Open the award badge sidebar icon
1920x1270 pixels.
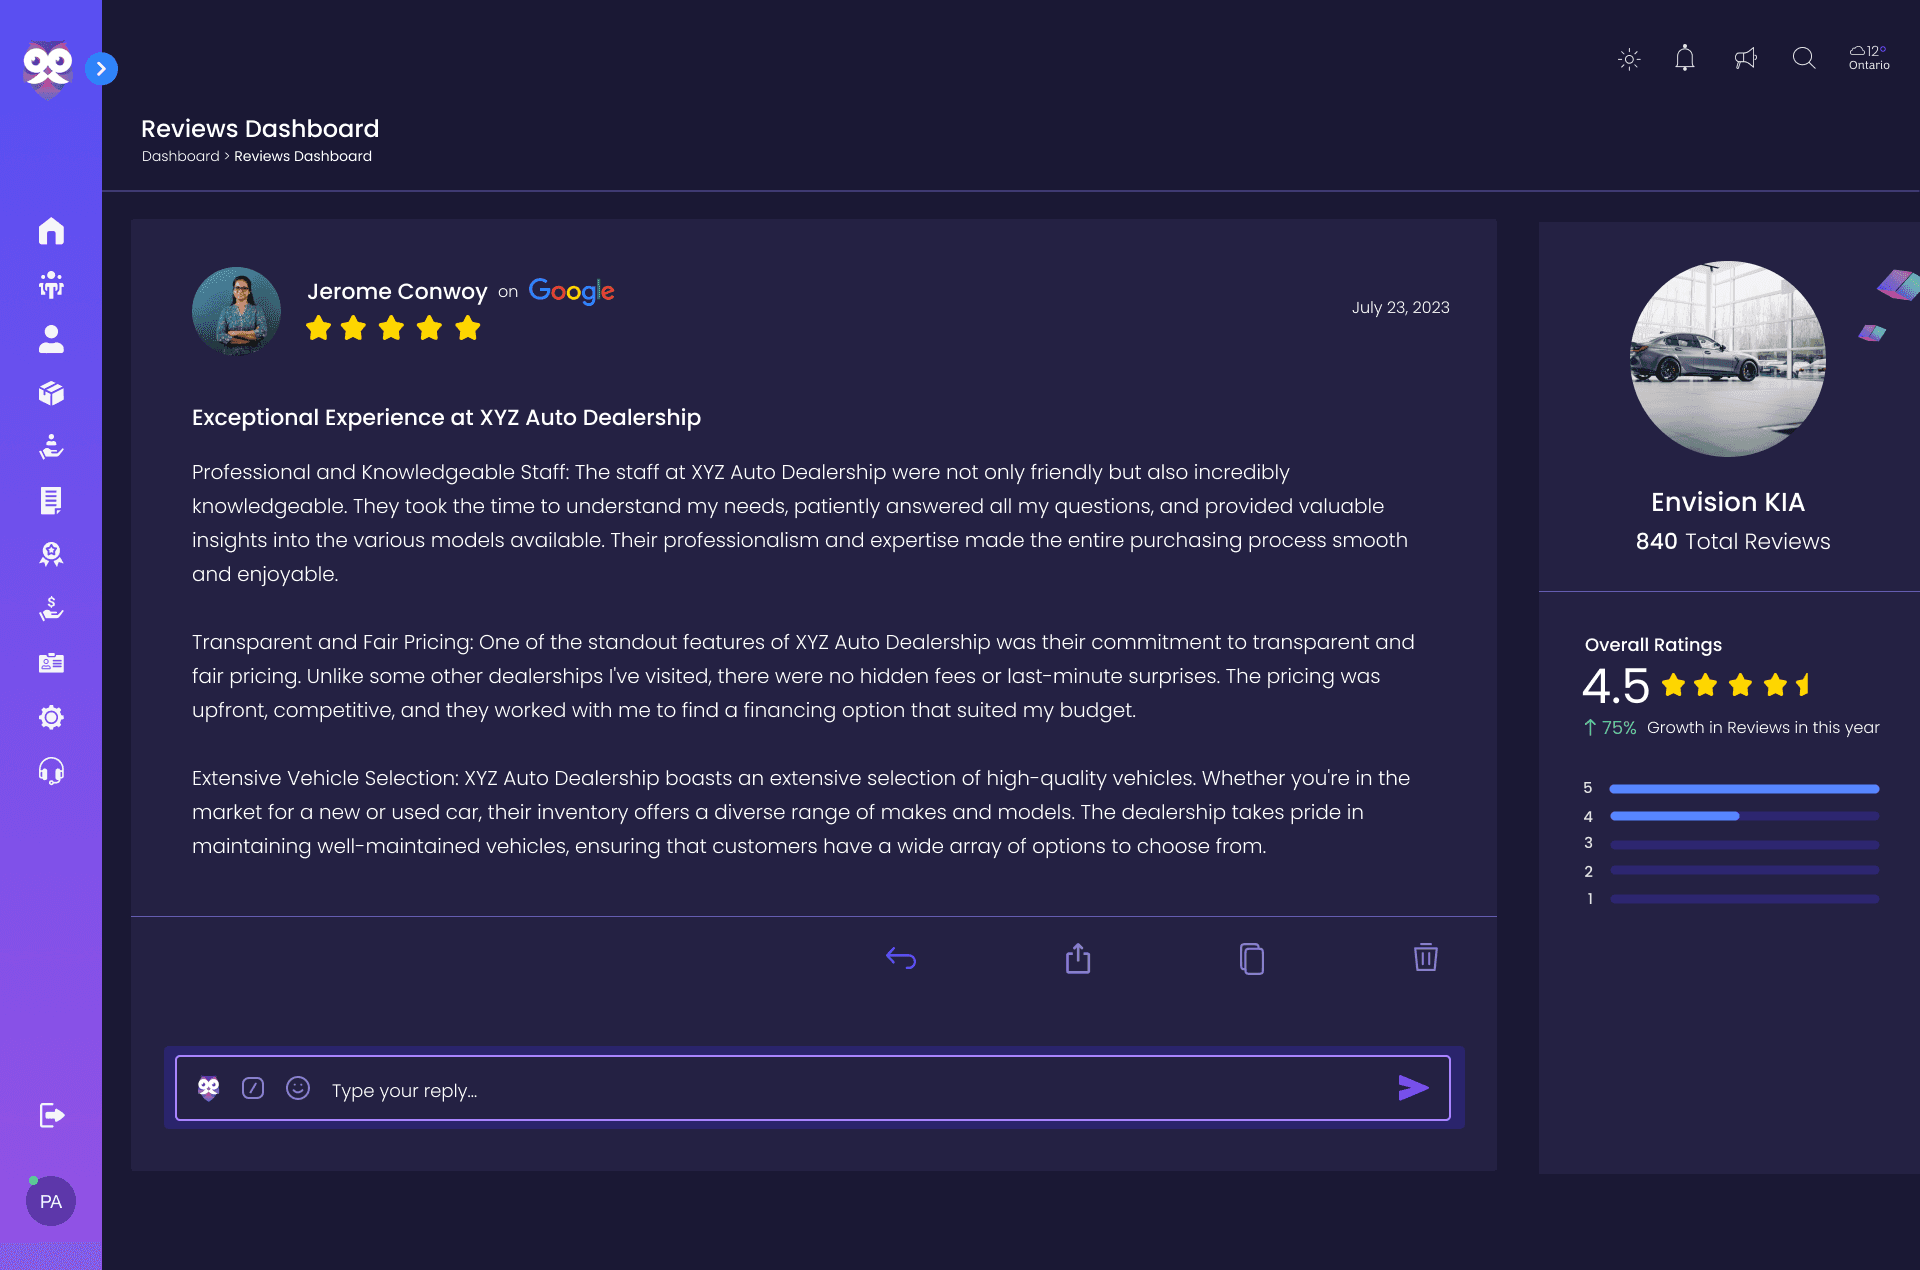pyautogui.click(x=51, y=554)
